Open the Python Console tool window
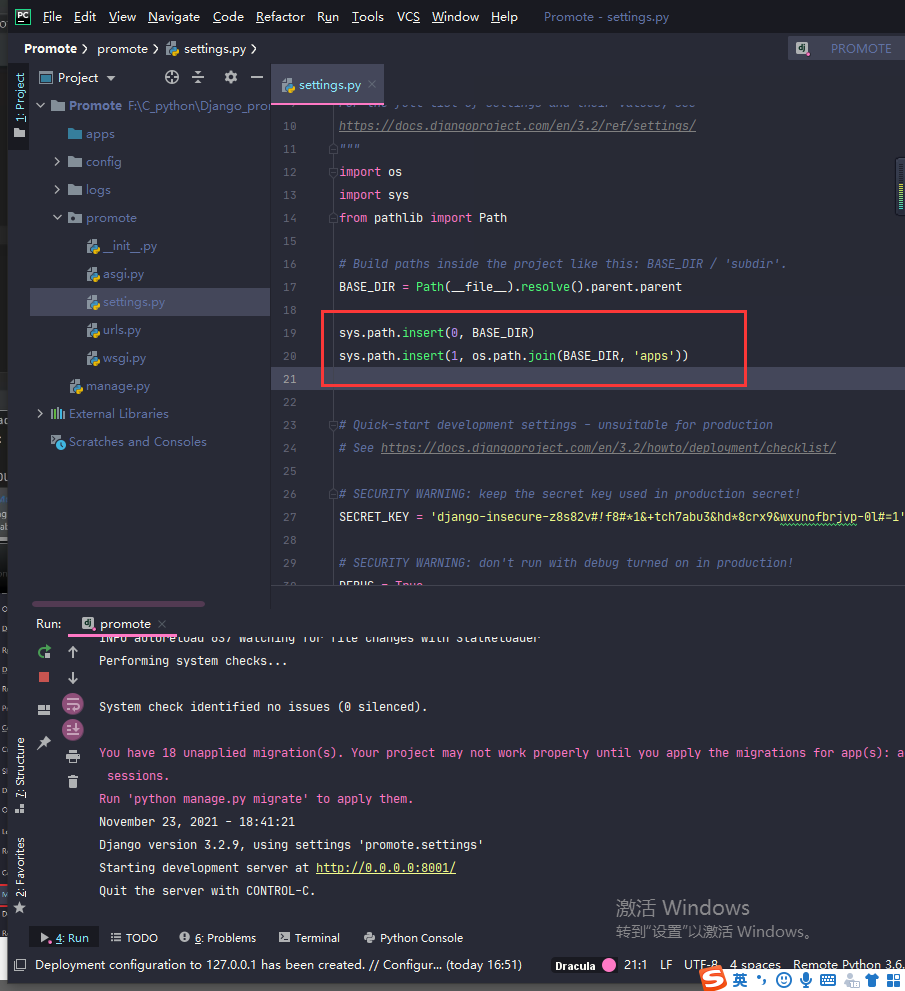The height and width of the screenshot is (991, 905). (414, 938)
